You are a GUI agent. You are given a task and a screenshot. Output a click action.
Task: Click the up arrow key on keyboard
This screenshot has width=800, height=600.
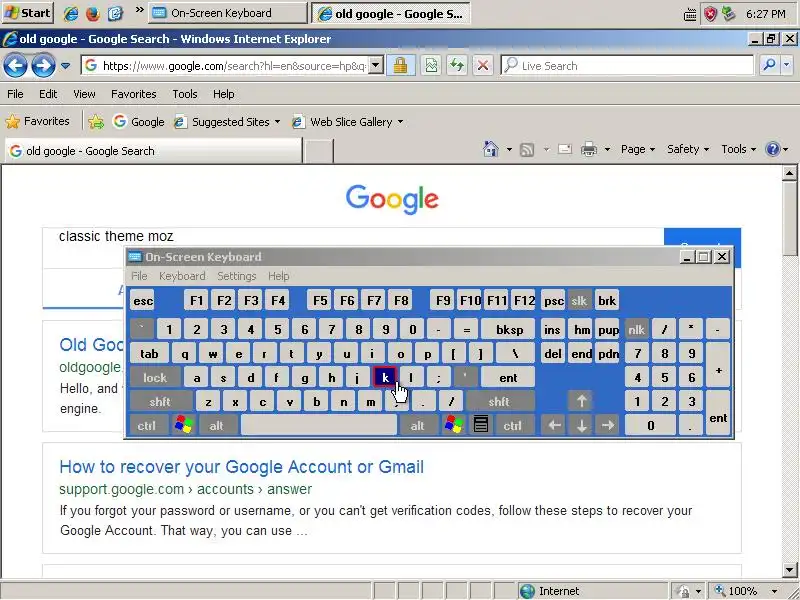tap(581, 402)
